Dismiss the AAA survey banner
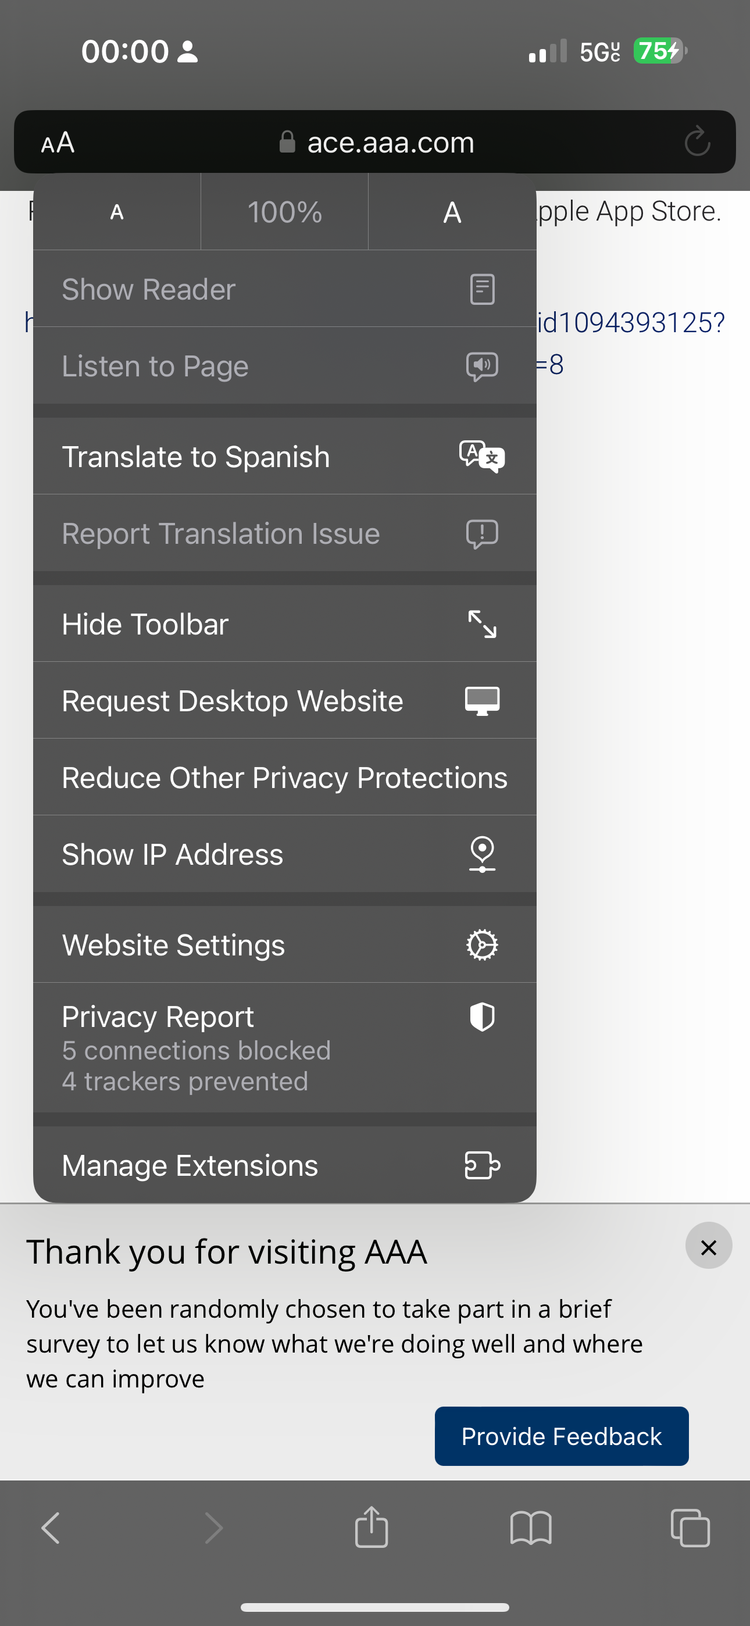The width and height of the screenshot is (750, 1626). pyautogui.click(x=709, y=1247)
